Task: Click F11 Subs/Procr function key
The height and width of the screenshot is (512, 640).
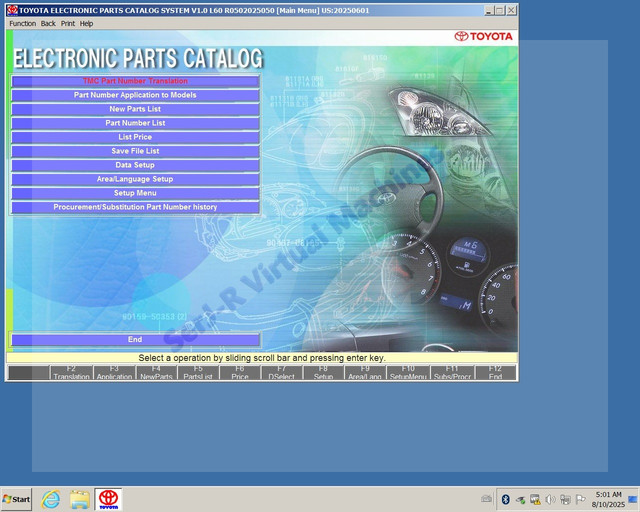Action: click(x=452, y=373)
